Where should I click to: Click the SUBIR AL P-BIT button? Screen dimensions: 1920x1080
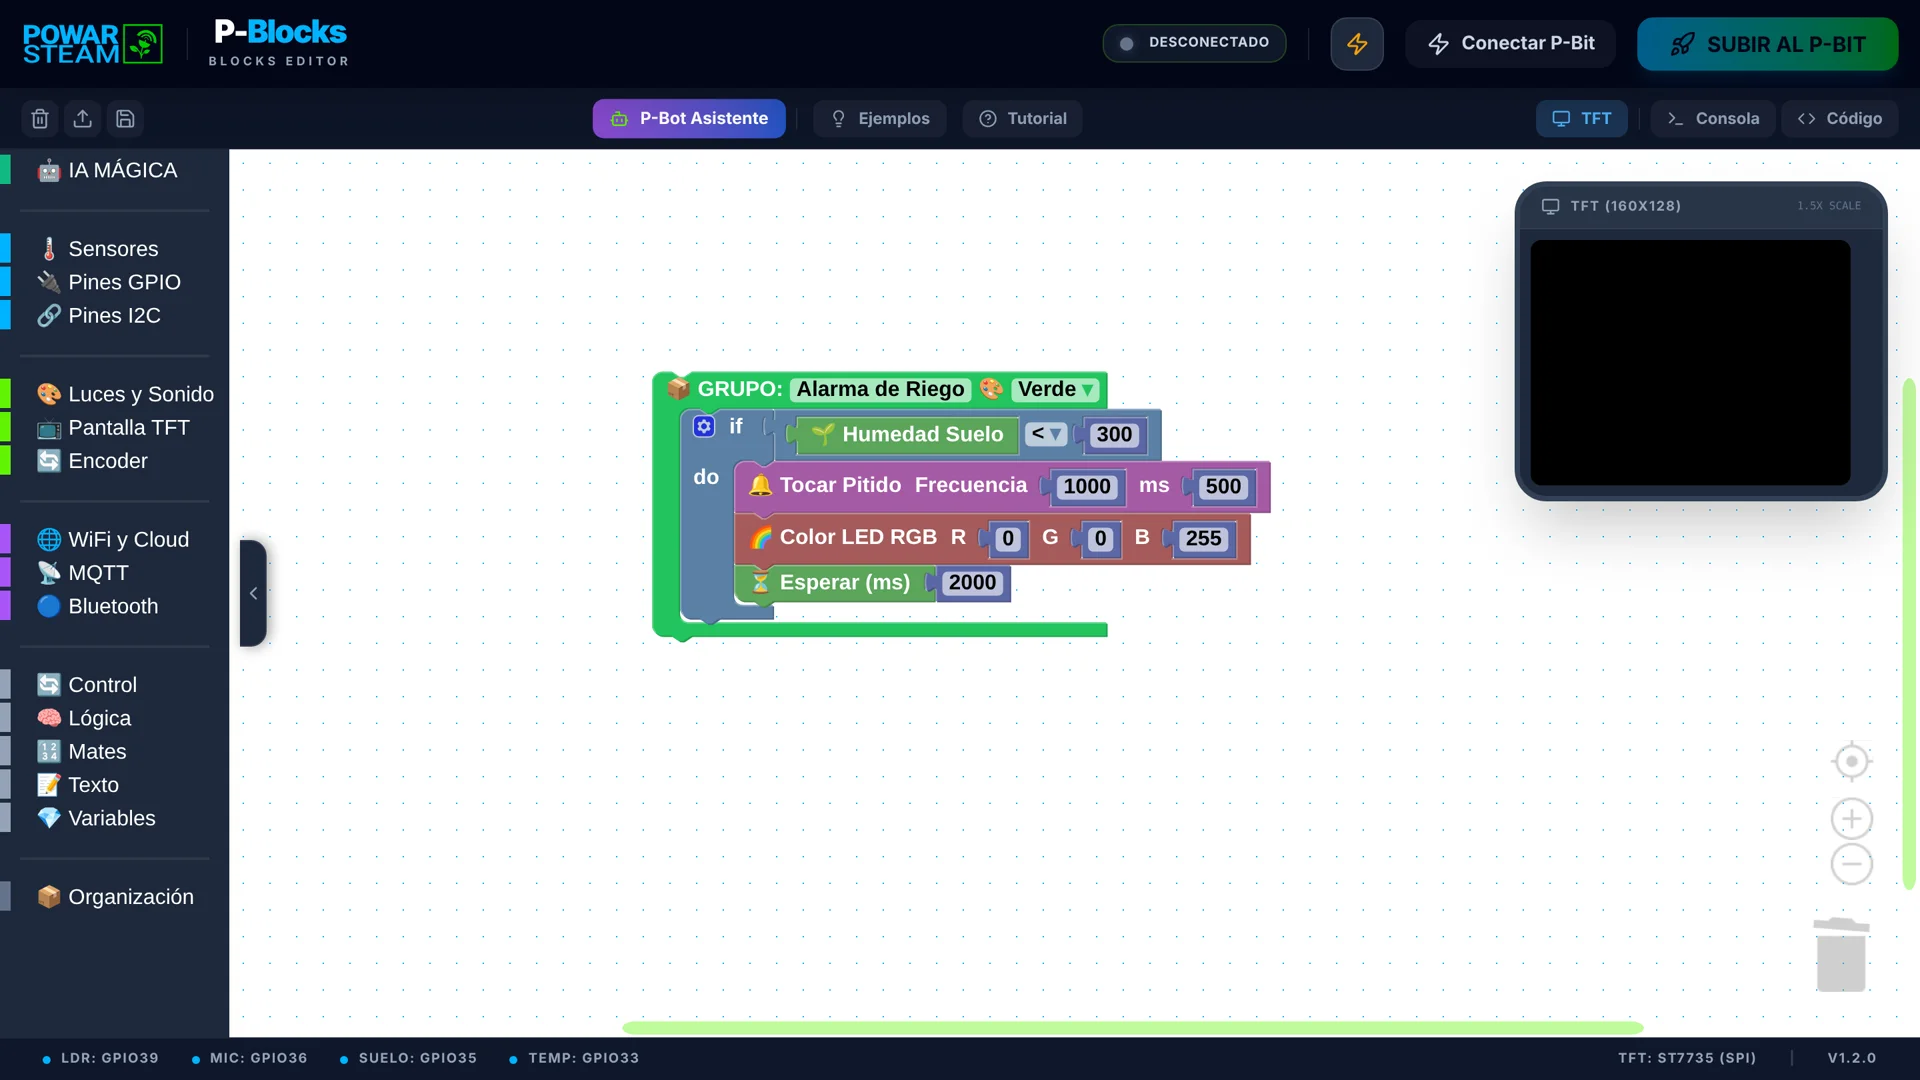click(1767, 44)
